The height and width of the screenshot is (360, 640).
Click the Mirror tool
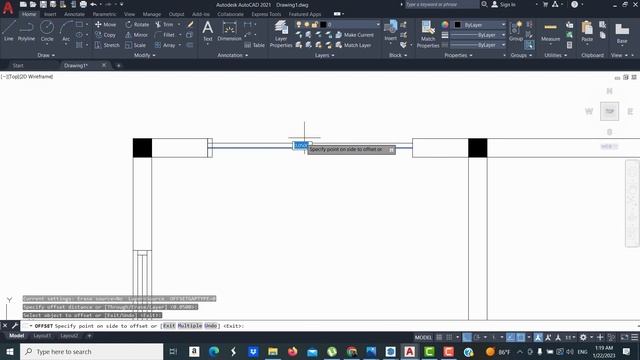click(x=136, y=35)
